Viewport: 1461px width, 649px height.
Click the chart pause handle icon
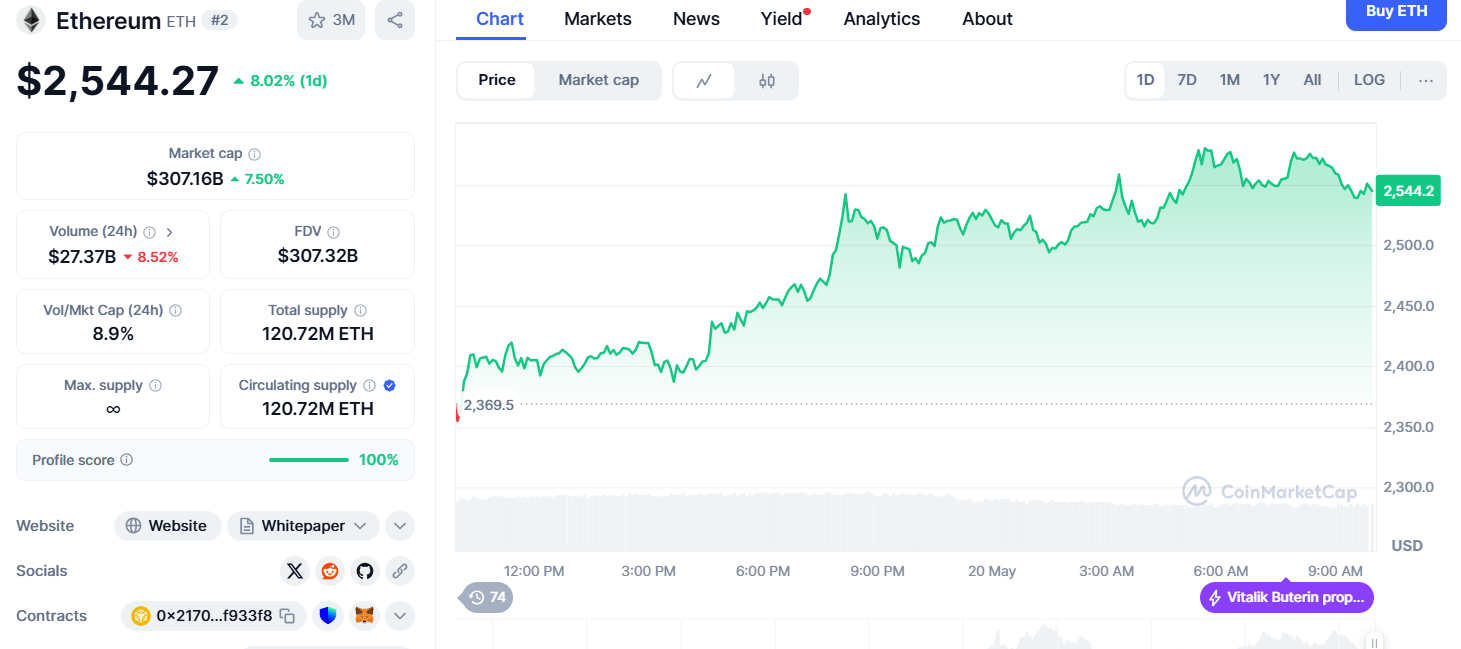pos(1375,643)
